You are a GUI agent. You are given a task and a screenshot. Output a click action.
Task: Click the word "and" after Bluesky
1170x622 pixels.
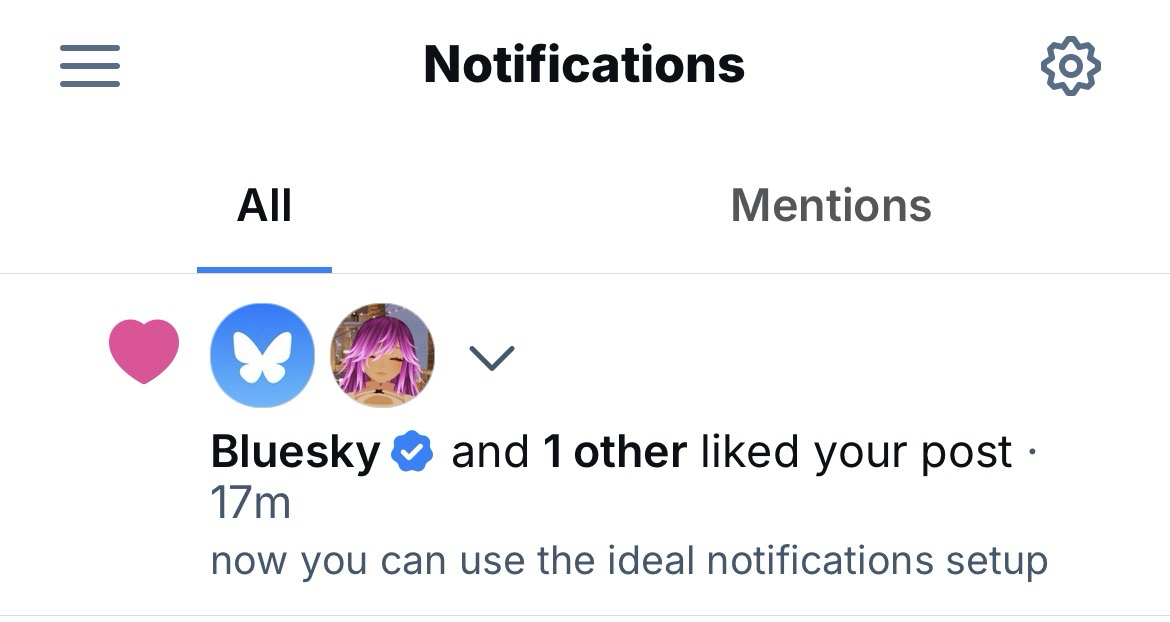[x=489, y=454]
